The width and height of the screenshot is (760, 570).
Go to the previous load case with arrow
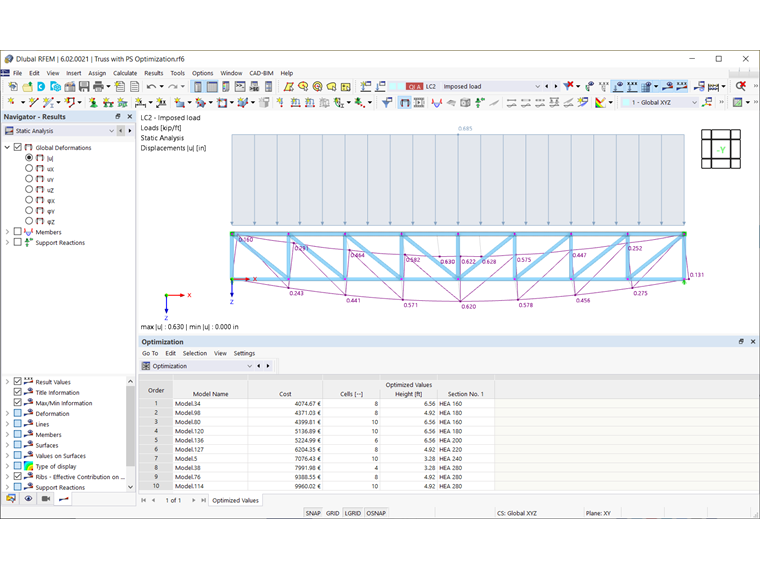pyautogui.click(x=547, y=86)
